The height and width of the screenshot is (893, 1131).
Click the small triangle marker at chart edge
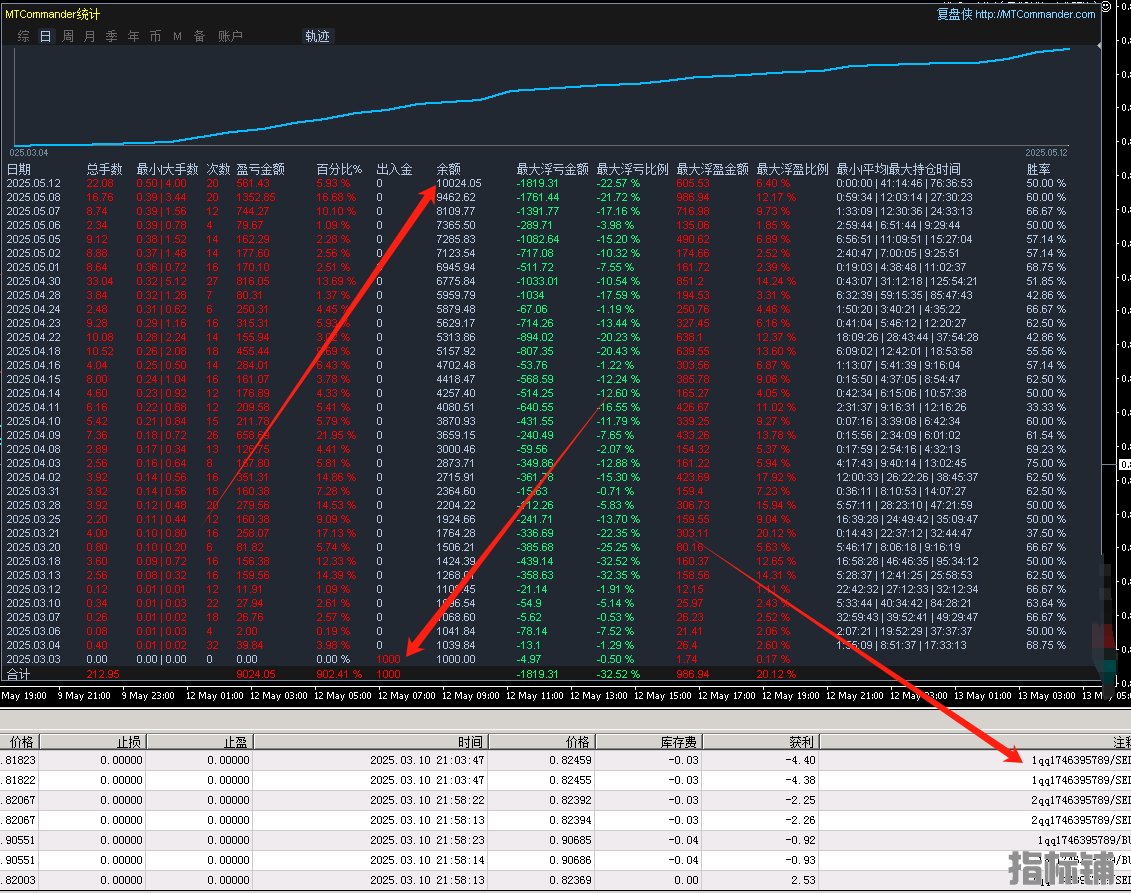tap(1099, 45)
